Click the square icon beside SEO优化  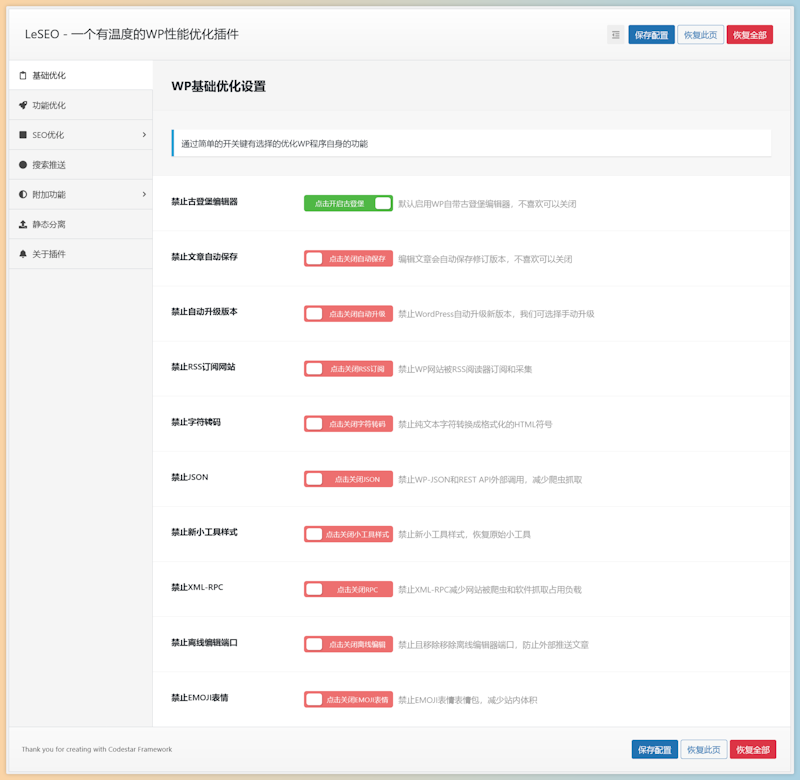tap(22, 135)
